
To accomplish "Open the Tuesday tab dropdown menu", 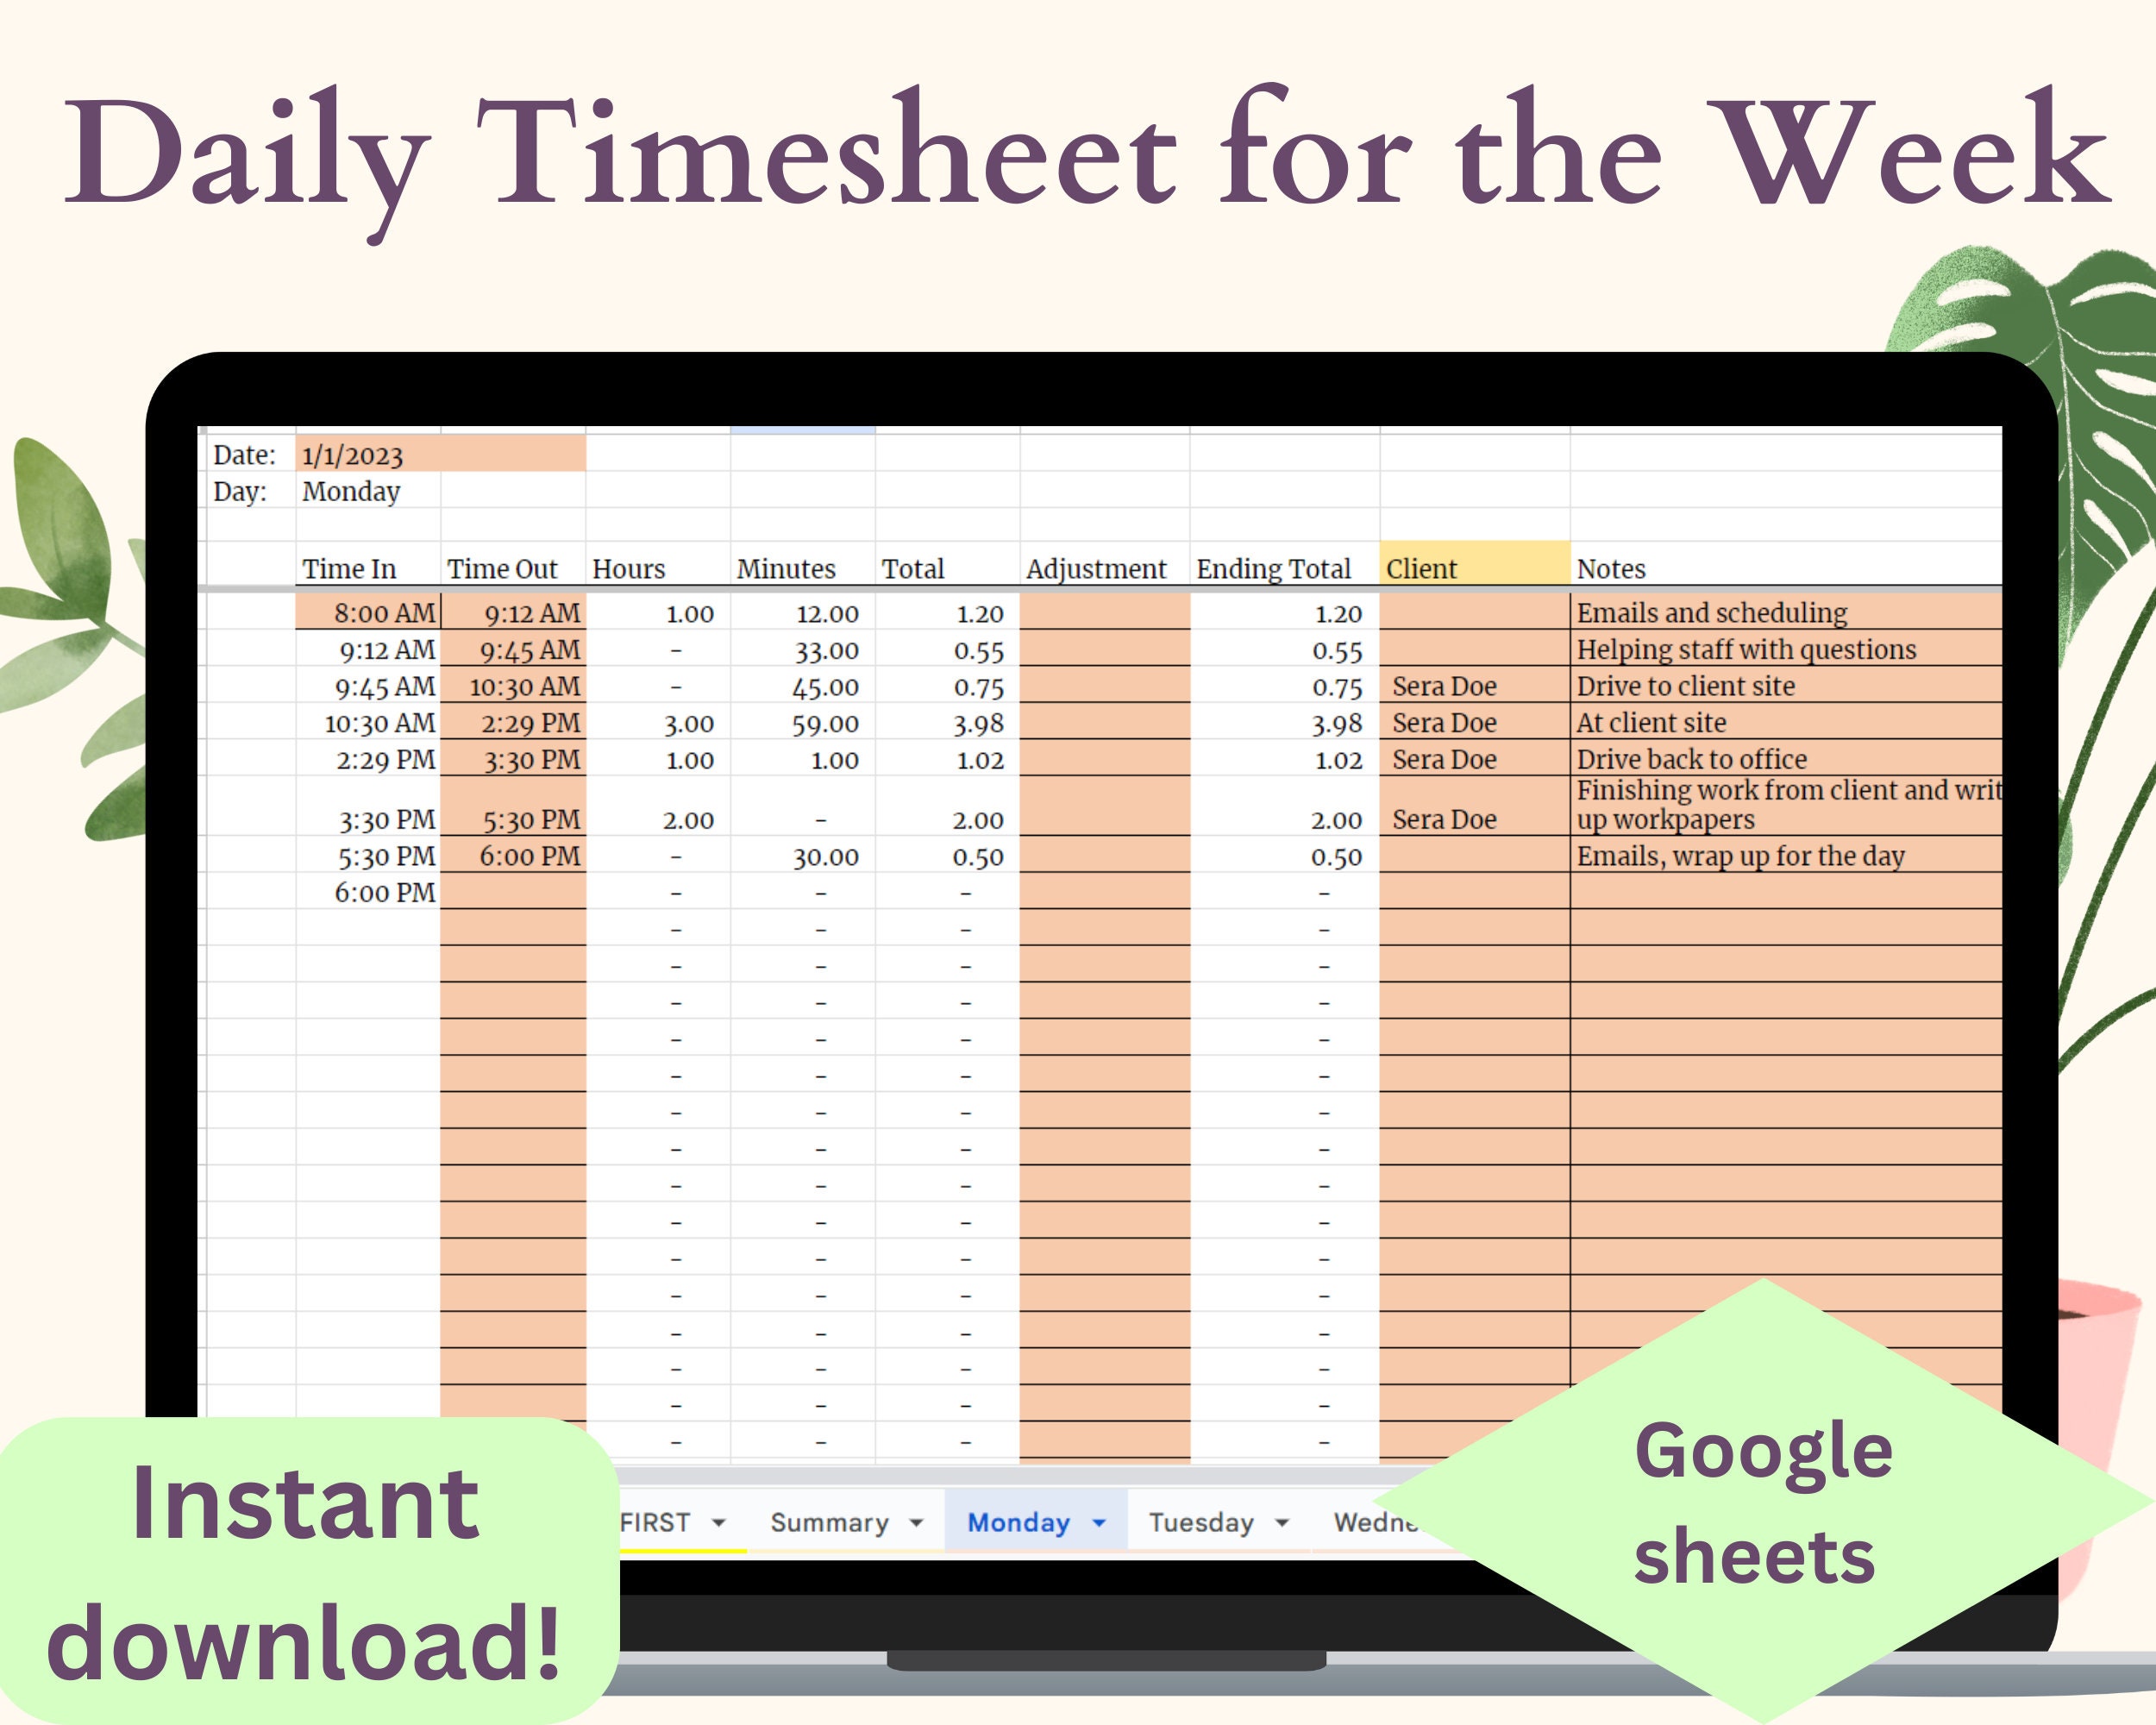I will 1284,1522.
